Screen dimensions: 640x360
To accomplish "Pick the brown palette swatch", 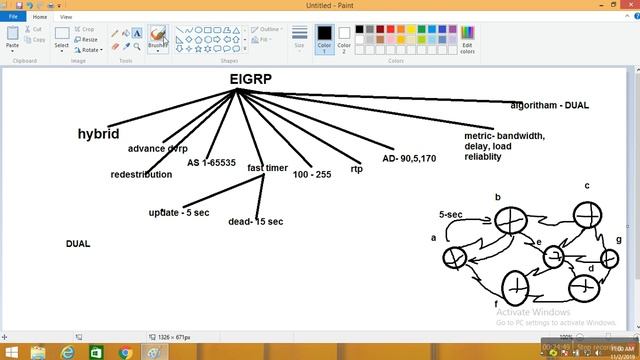I will (380, 40).
